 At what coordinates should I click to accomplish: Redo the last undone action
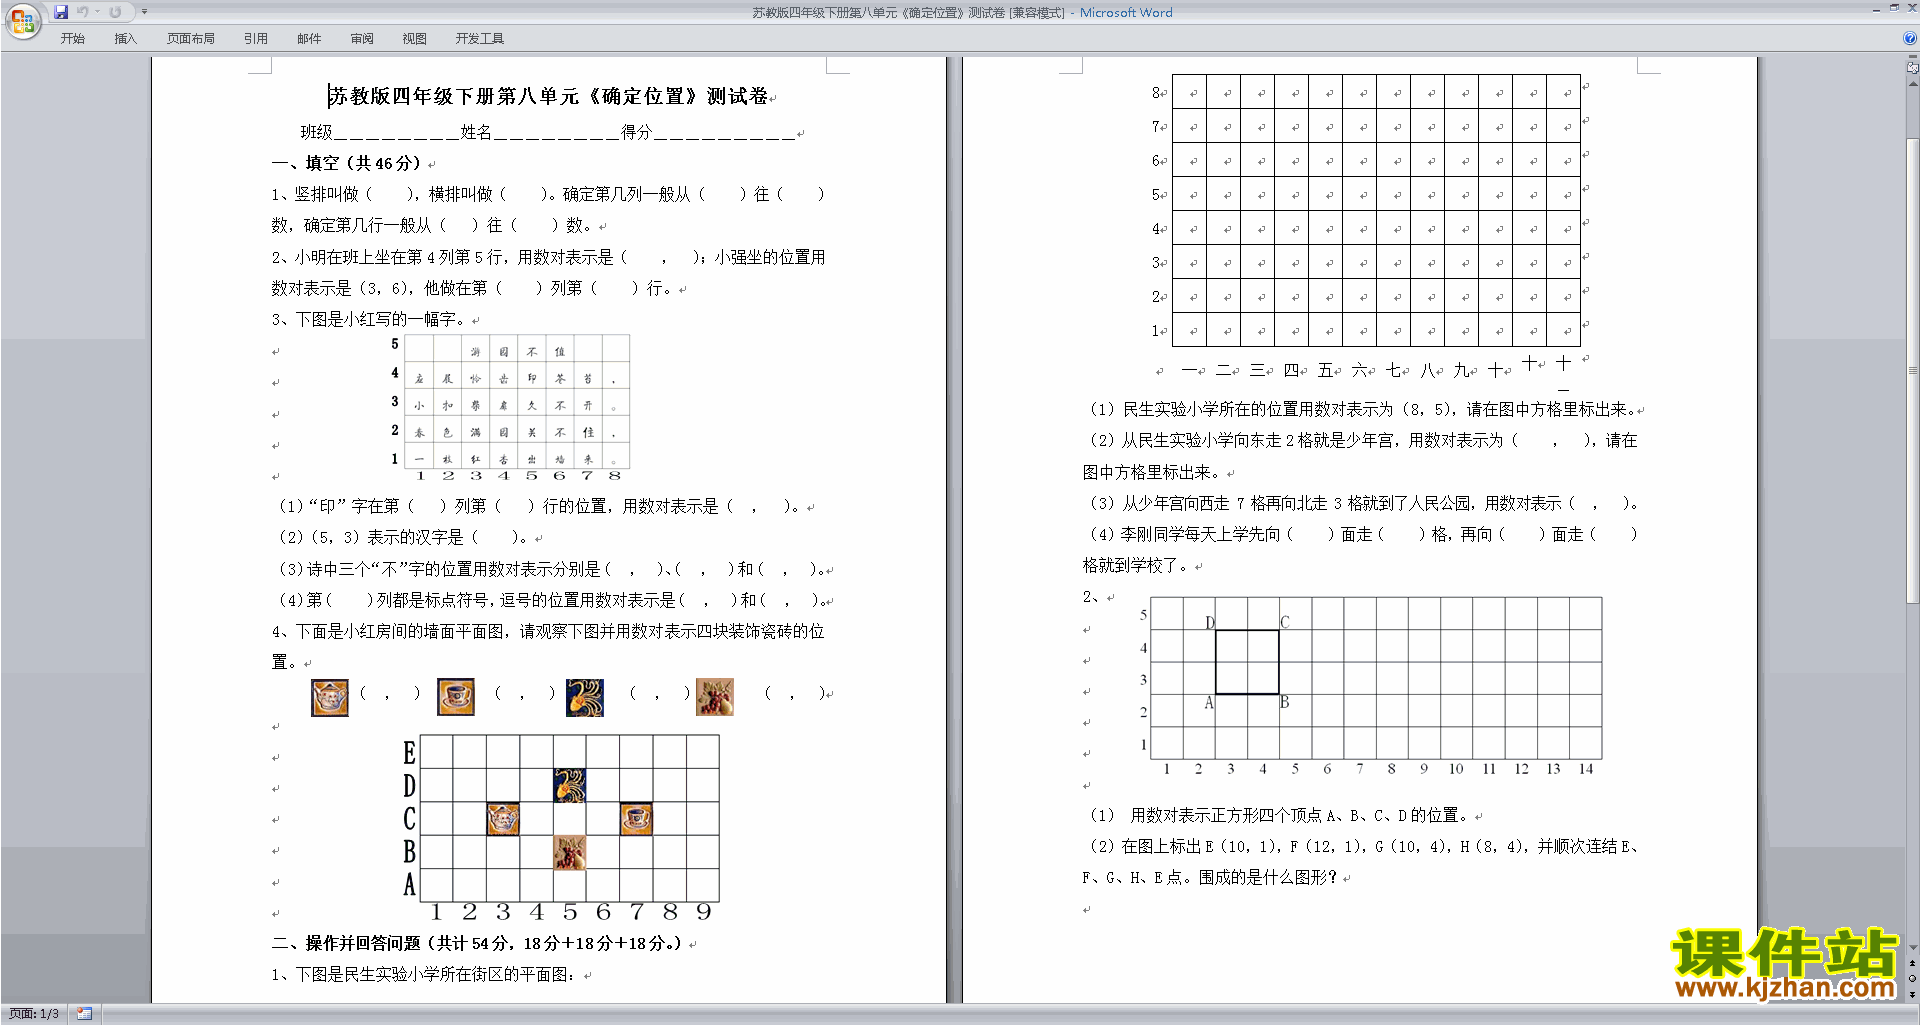[x=115, y=12]
